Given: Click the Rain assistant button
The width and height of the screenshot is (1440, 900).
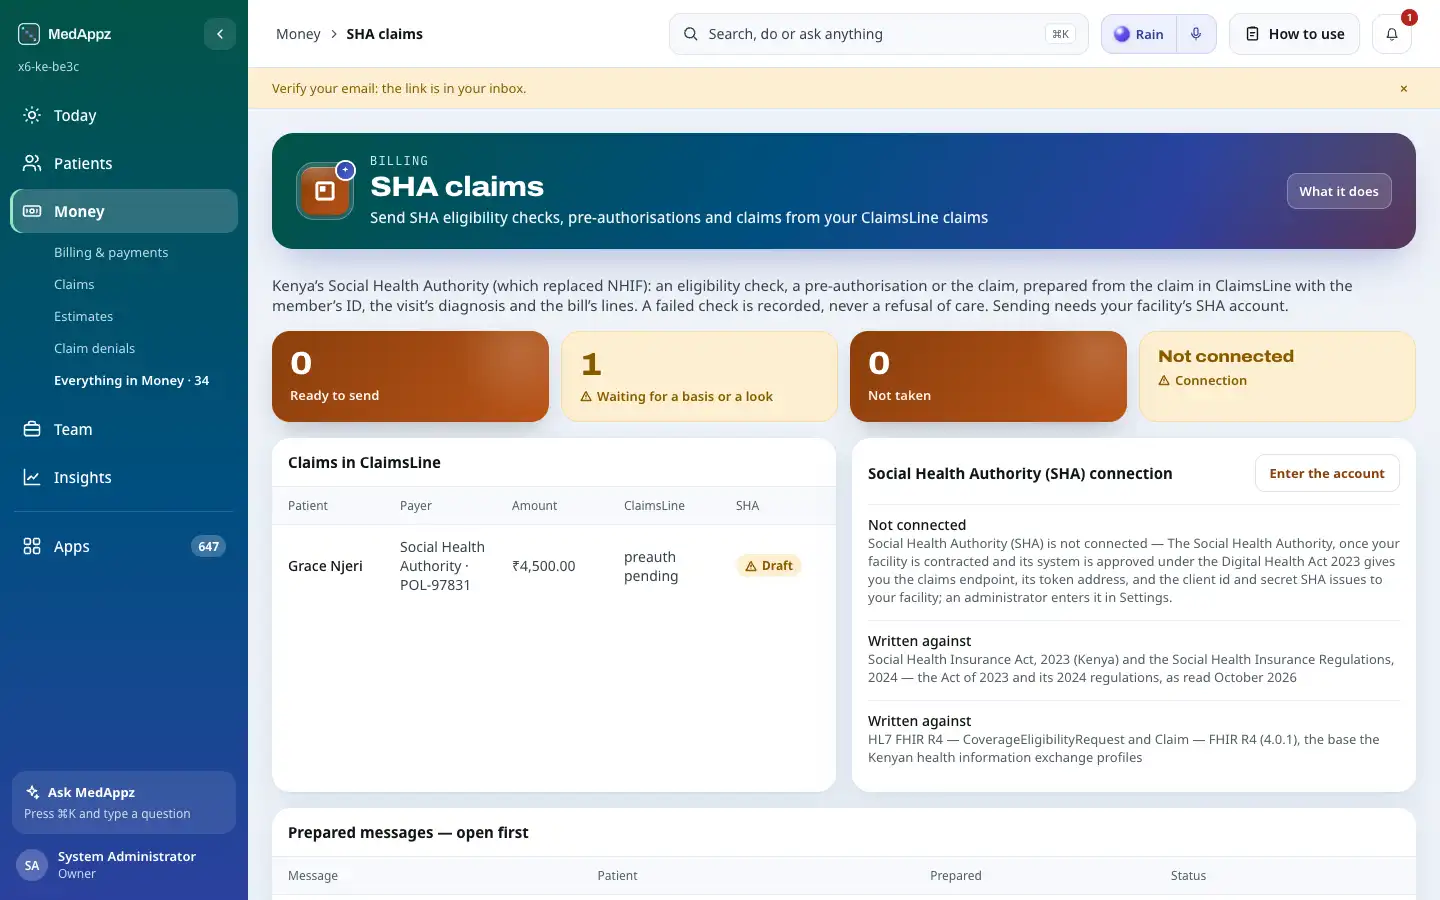Looking at the screenshot, I should pyautogui.click(x=1139, y=34).
